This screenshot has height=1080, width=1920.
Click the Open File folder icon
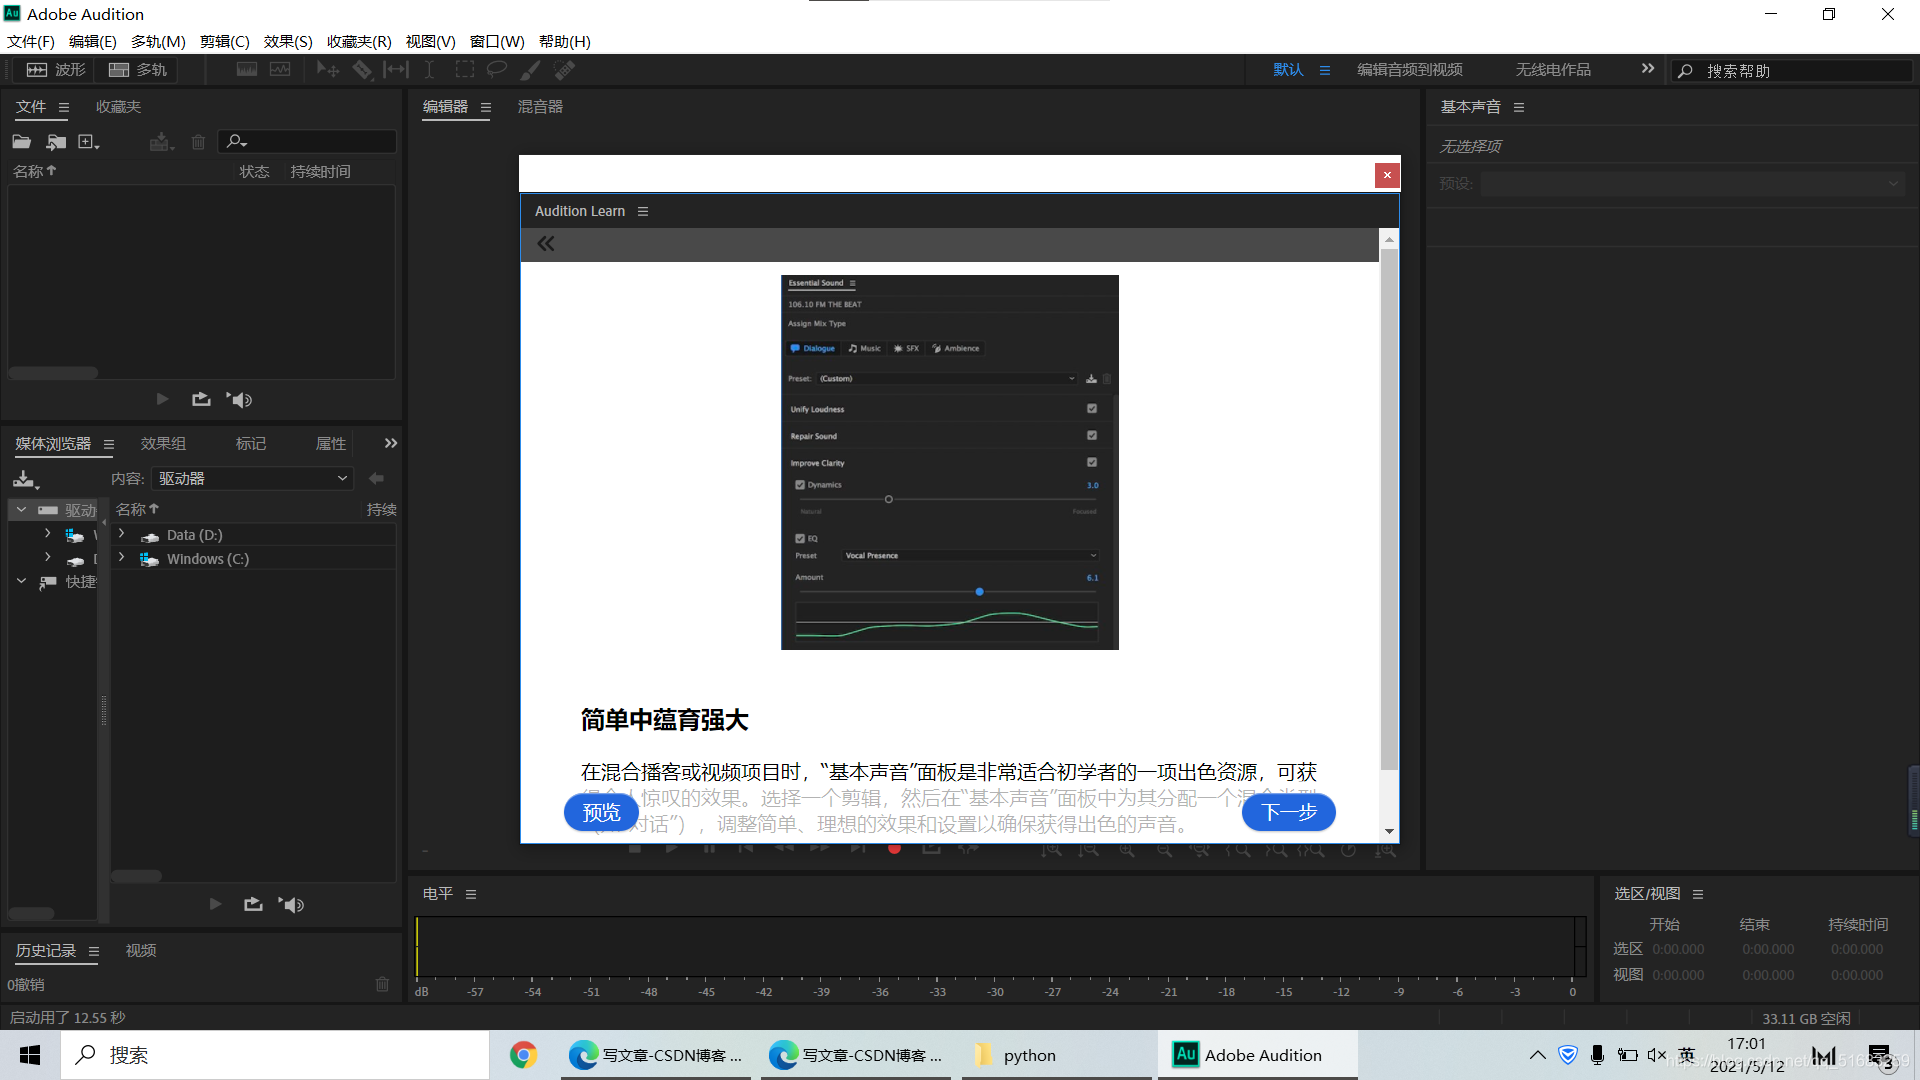pos(21,142)
